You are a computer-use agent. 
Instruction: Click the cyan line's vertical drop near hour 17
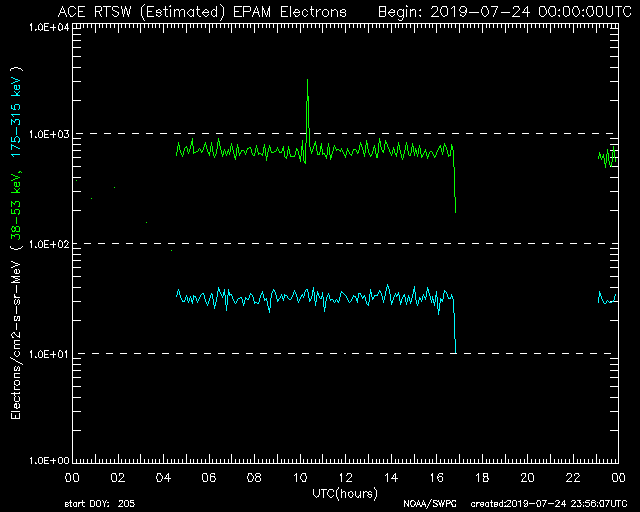(x=454, y=325)
